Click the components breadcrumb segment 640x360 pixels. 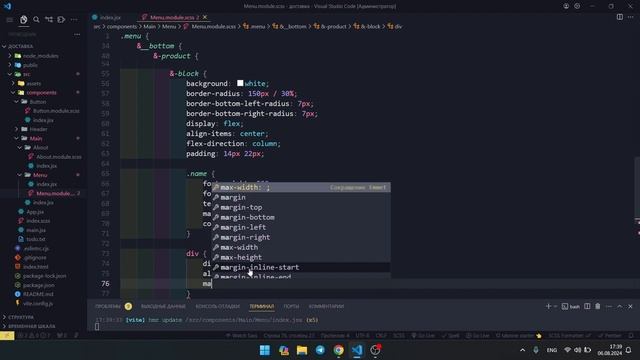click(x=122, y=26)
